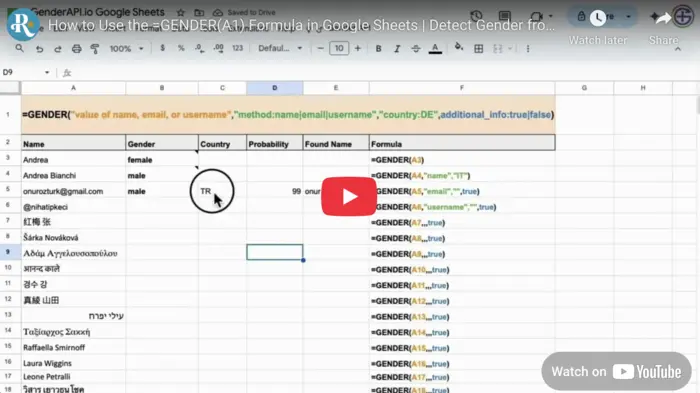Click the =GENDER formula banner in row 1
Viewport: 700px width, 393px height.
[x=288, y=115]
